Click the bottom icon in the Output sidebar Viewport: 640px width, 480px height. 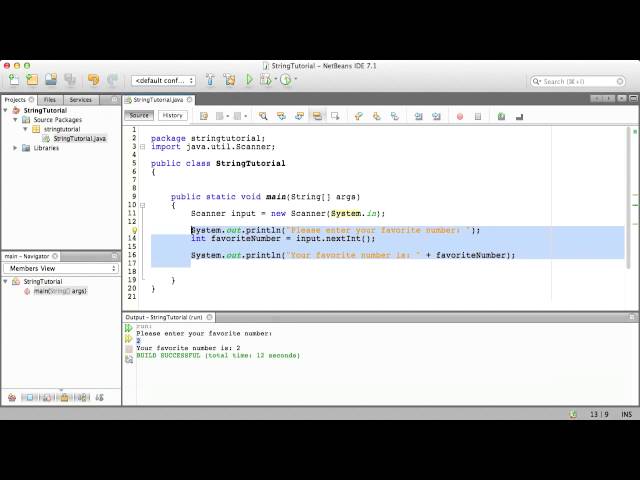point(129,360)
